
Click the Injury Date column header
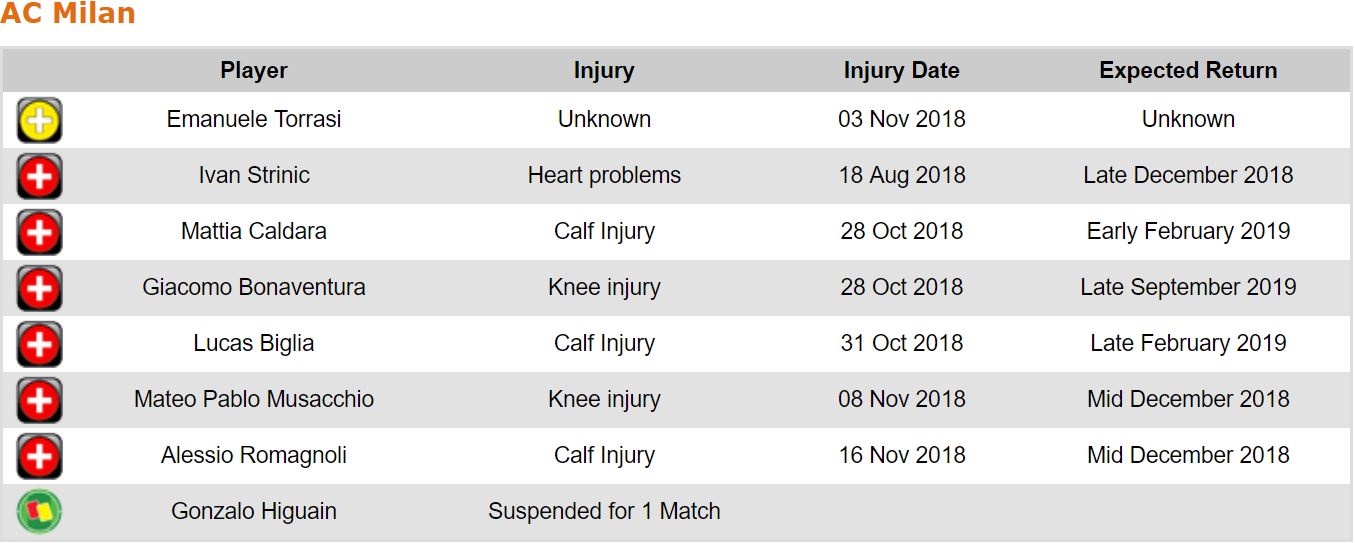[x=901, y=71]
